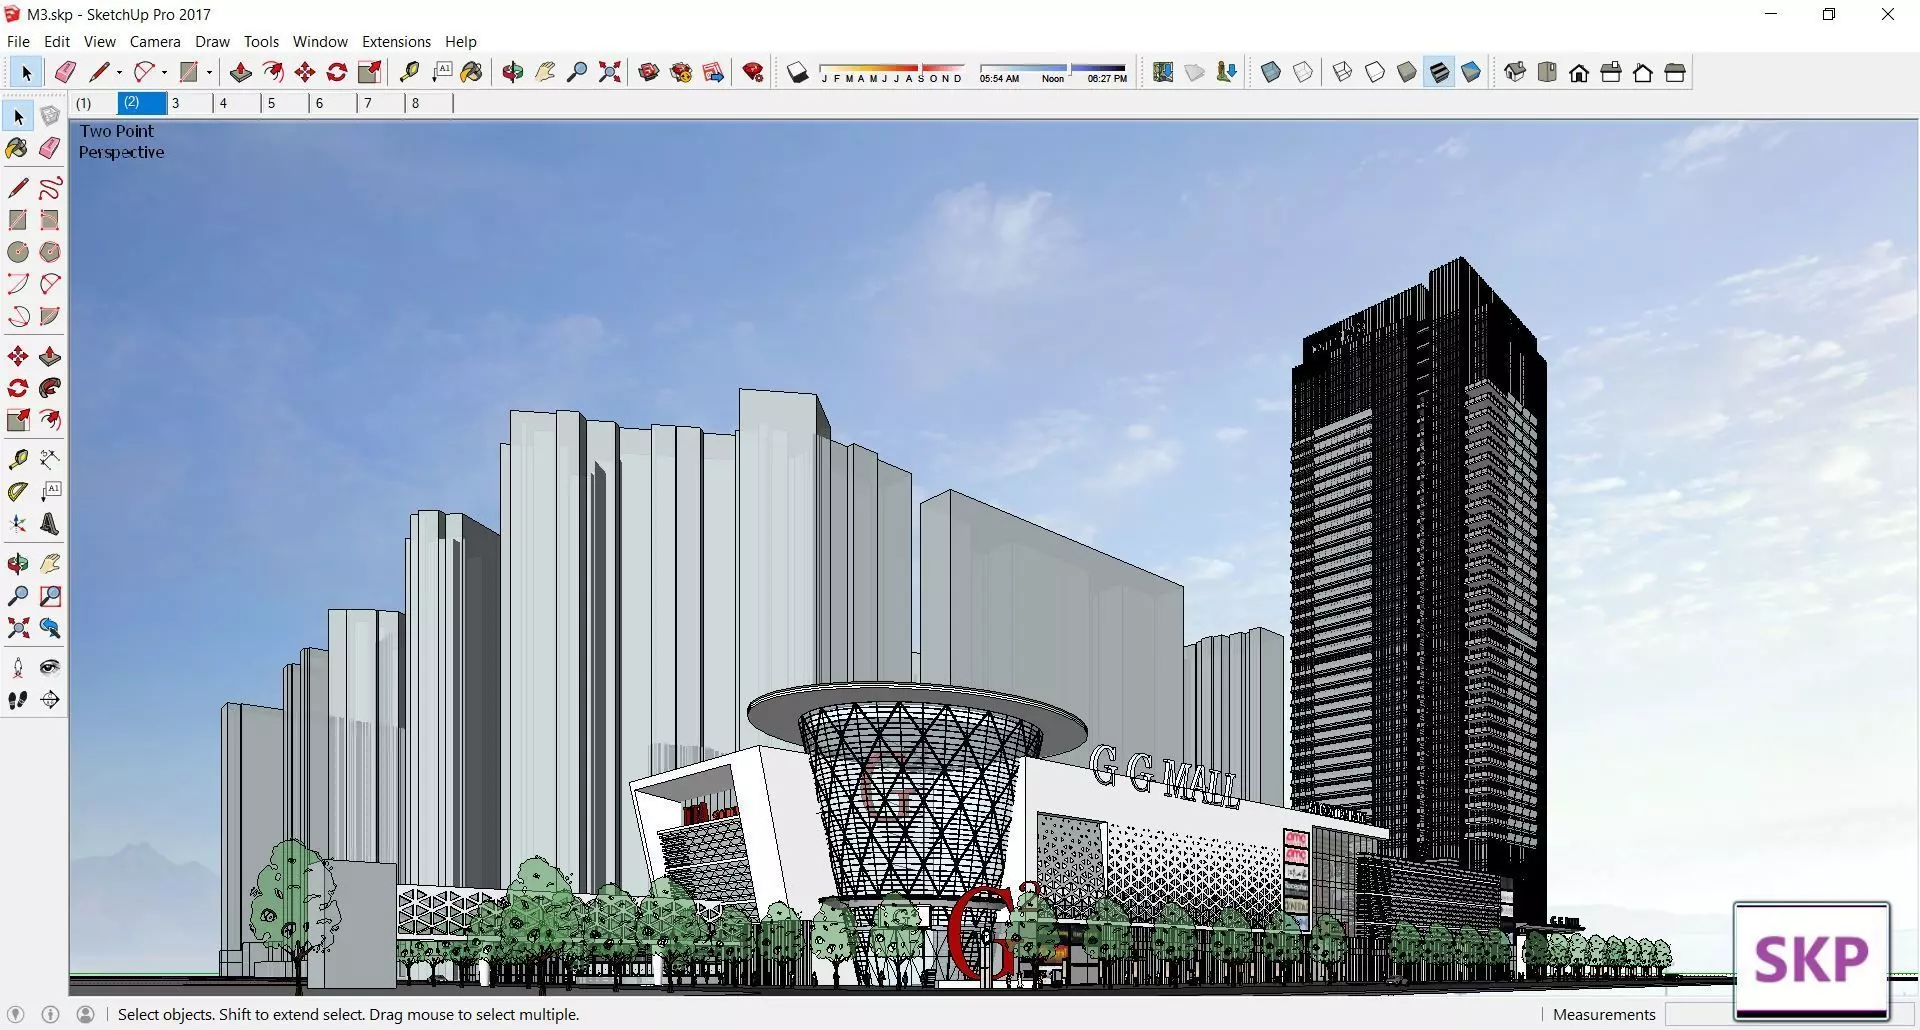Image resolution: width=1920 pixels, height=1030 pixels.
Task: Select the Freehand drawing tool
Action: coord(50,188)
